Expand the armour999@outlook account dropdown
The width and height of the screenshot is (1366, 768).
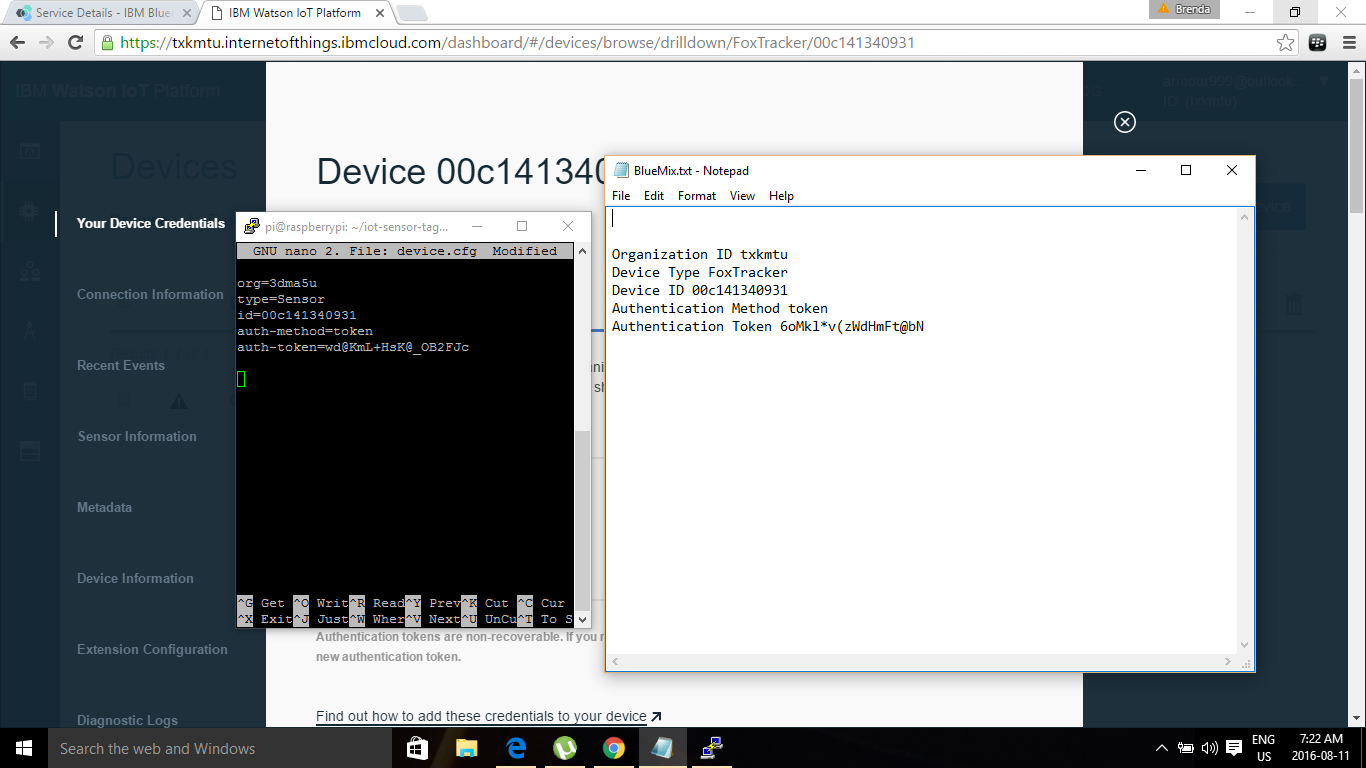[1324, 81]
